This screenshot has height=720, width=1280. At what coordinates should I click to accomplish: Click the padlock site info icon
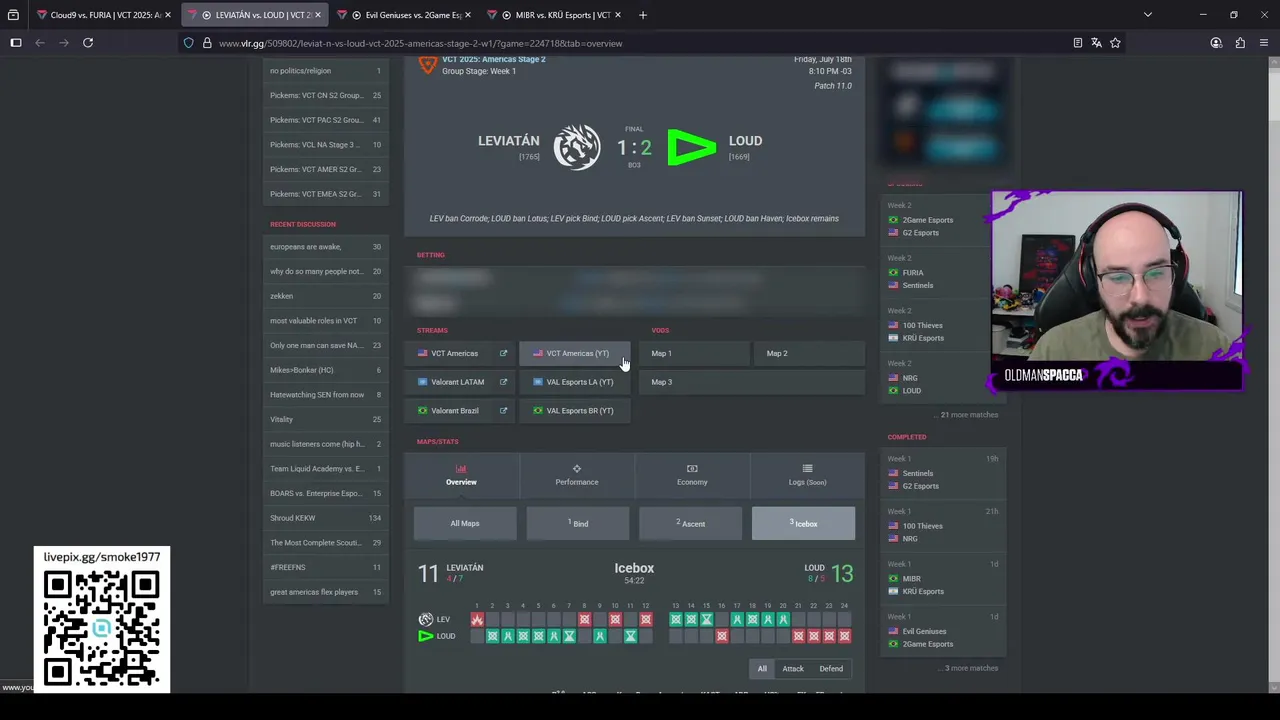click(207, 43)
